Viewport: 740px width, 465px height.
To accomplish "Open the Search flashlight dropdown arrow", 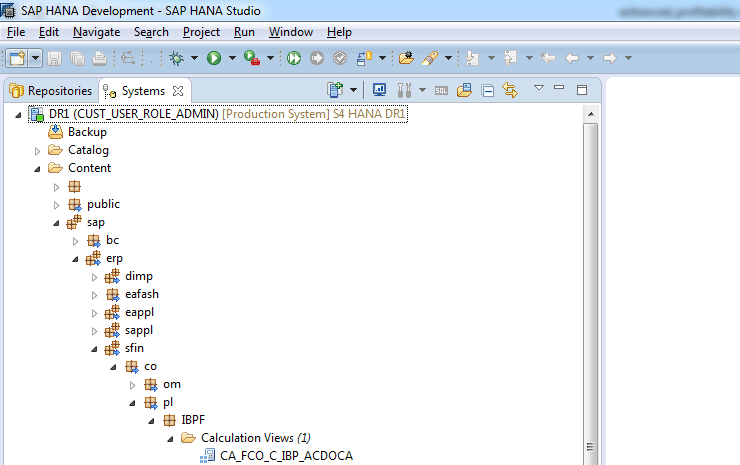I will 448,58.
